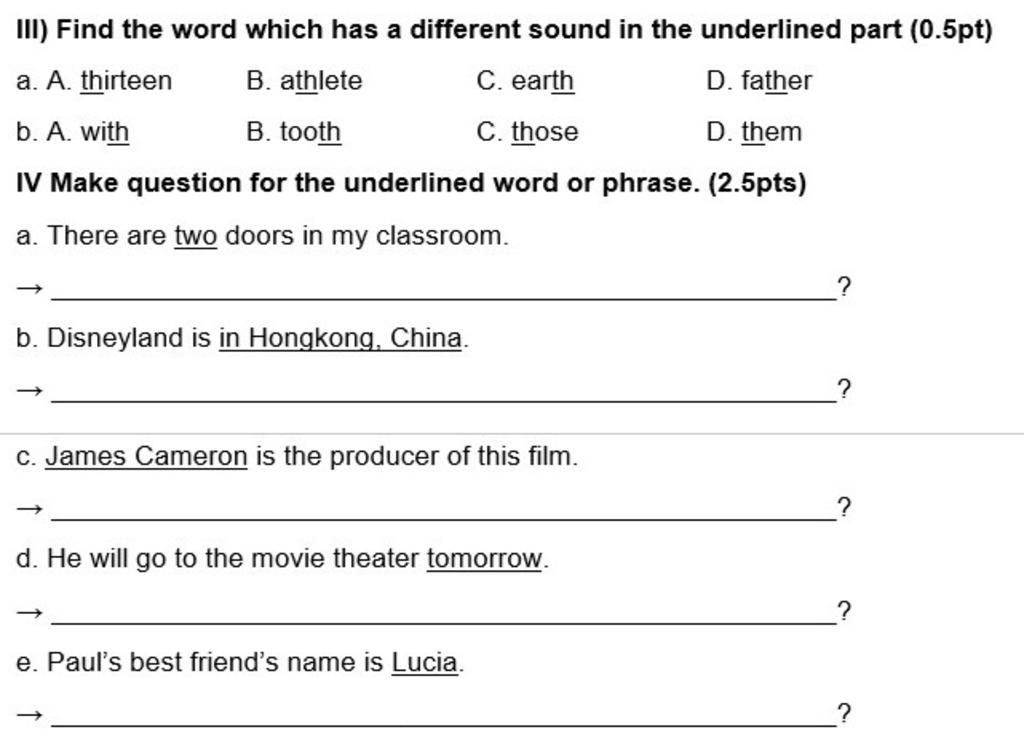This screenshot has height=751, width=1024.
Task: Choose option C. earth
Action: 525,81
